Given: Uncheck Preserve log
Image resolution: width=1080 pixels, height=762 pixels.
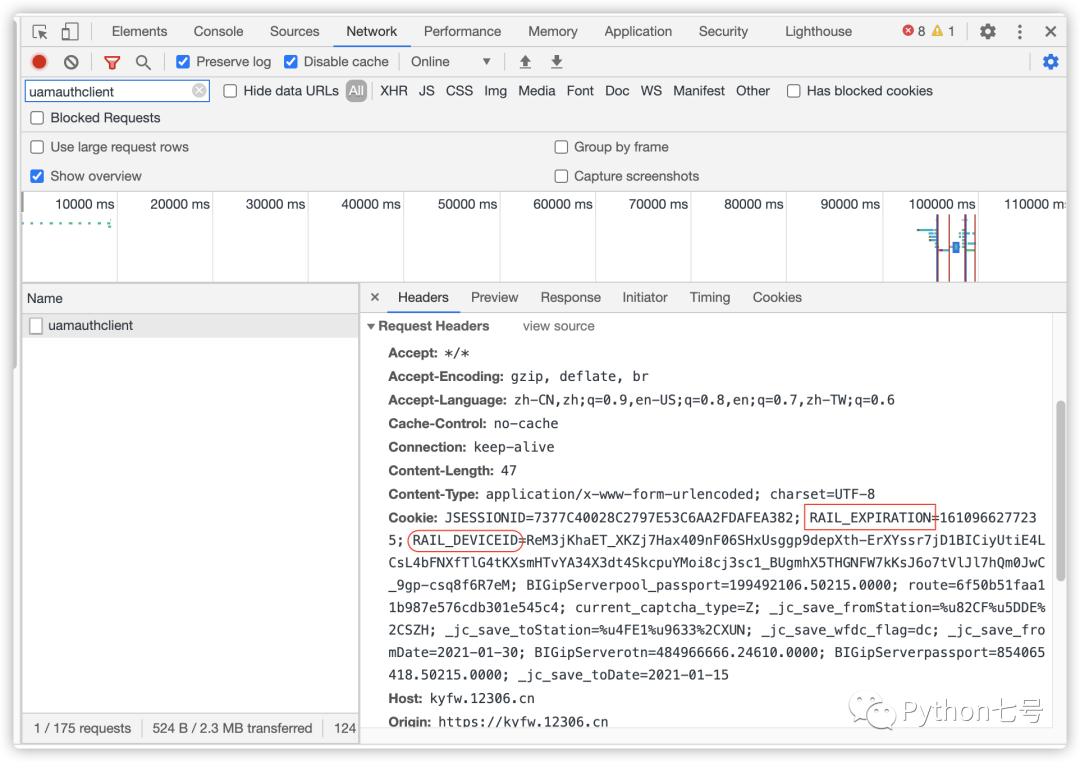Looking at the screenshot, I should [x=183, y=62].
